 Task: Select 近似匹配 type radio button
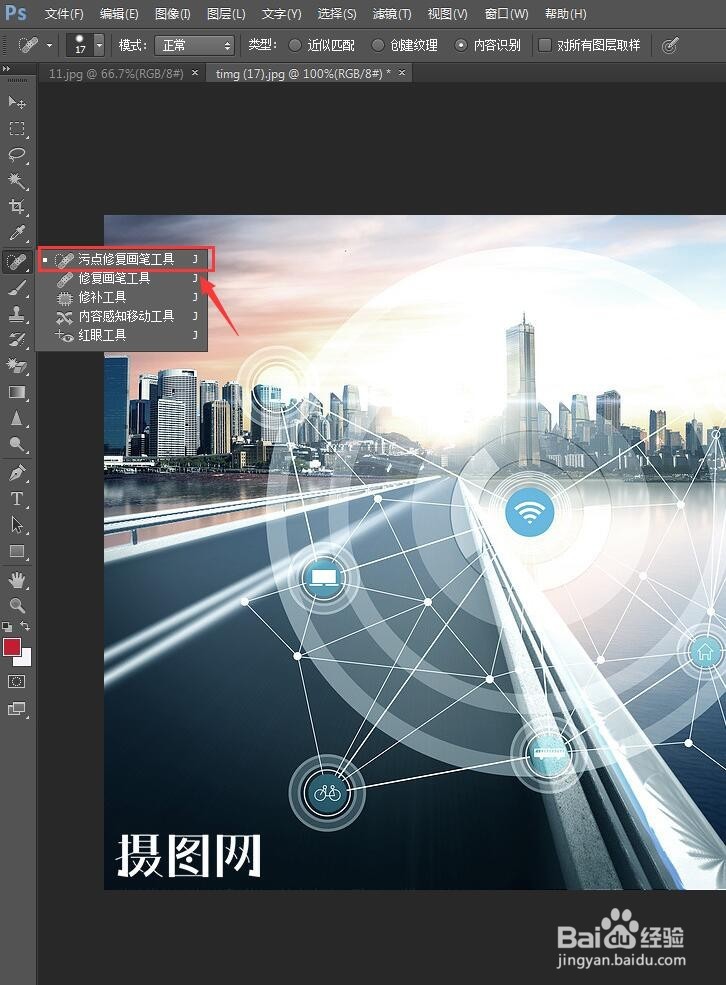(295, 45)
